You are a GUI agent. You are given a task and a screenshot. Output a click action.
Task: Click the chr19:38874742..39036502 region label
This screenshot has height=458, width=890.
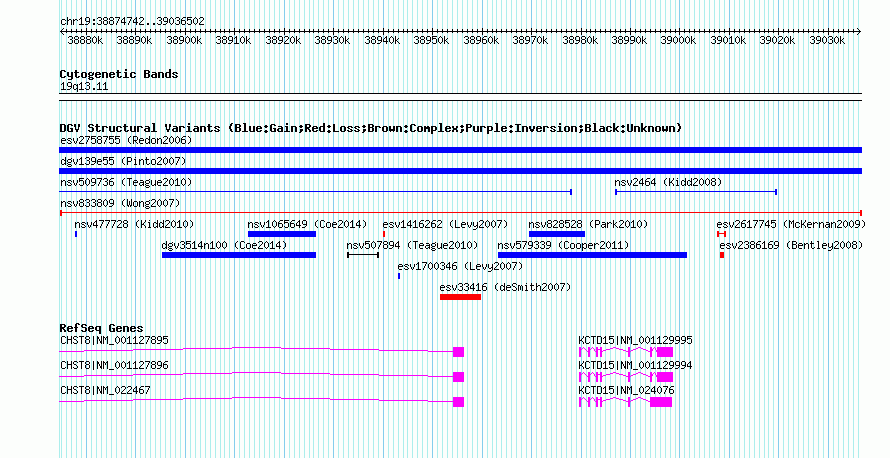pyautogui.click(x=132, y=22)
